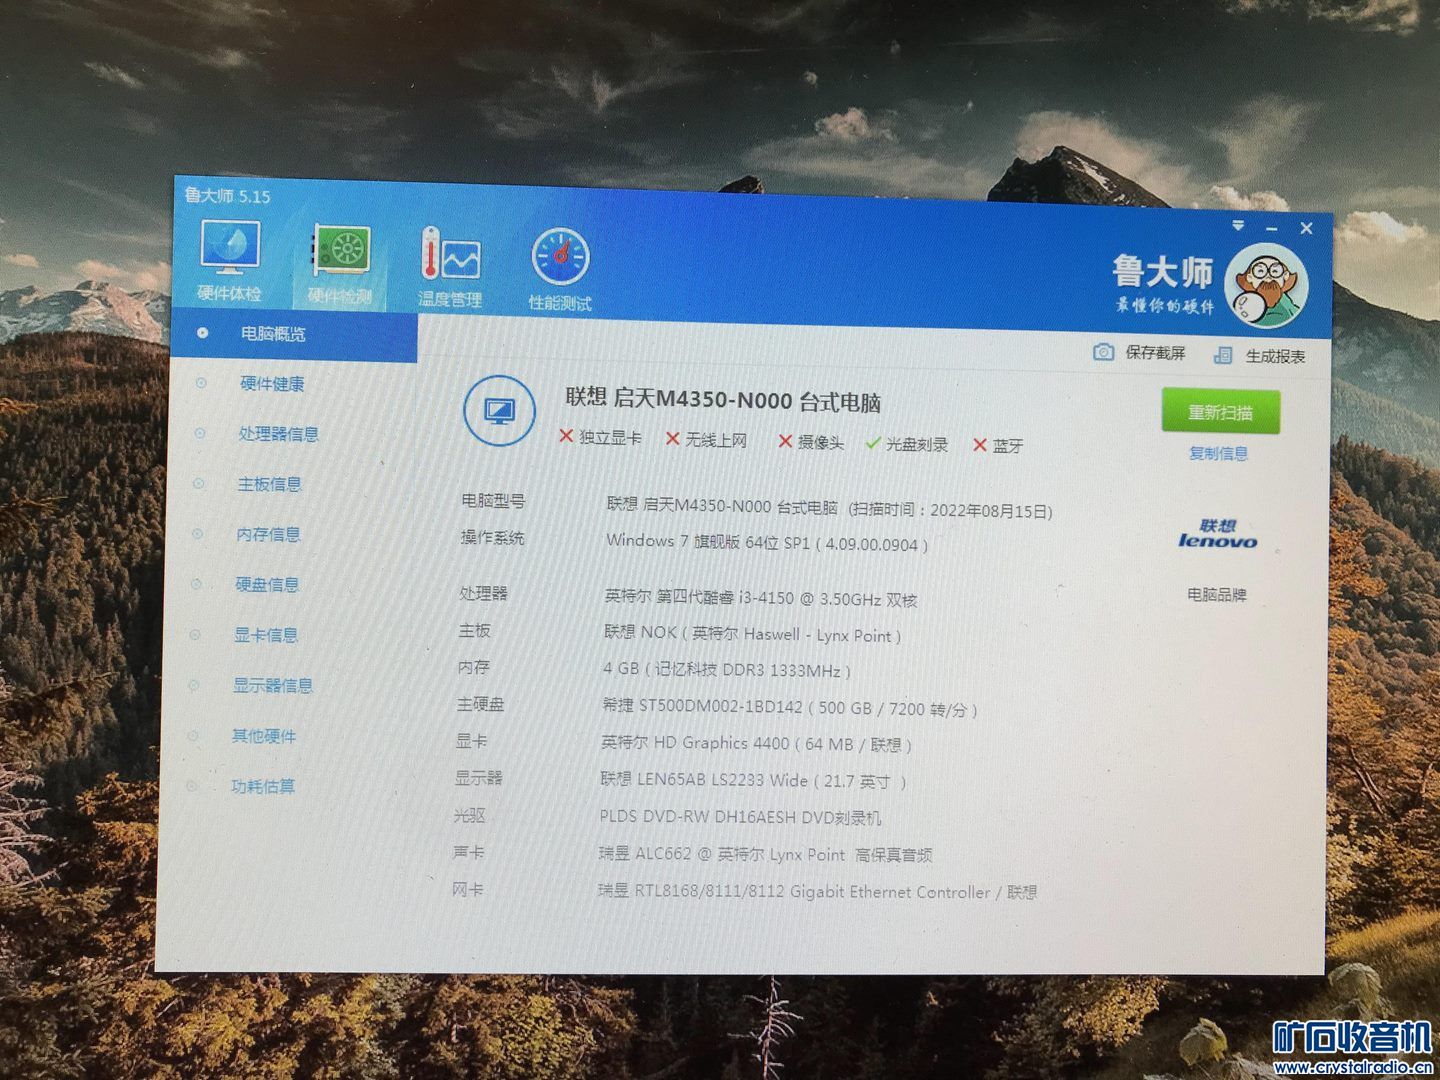Image resolution: width=1440 pixels, height=1080 pixels.
Task: Open 主板信息 sidebar item
Action: point(269,484)
